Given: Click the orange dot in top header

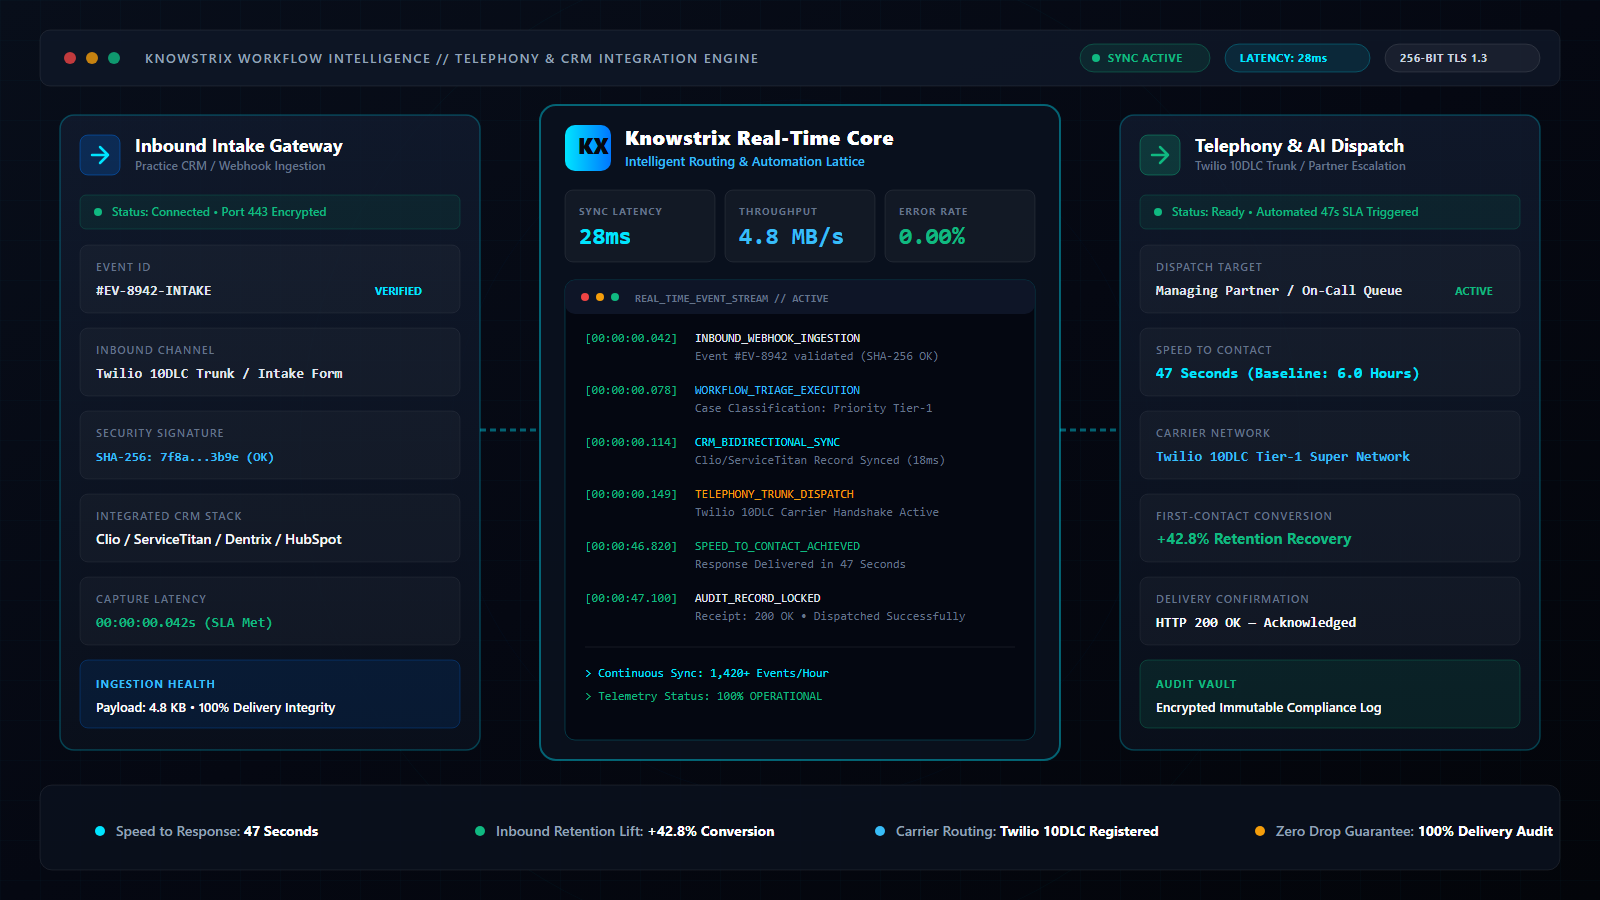Looking at the screenshot, I should (x=92, y=58).
